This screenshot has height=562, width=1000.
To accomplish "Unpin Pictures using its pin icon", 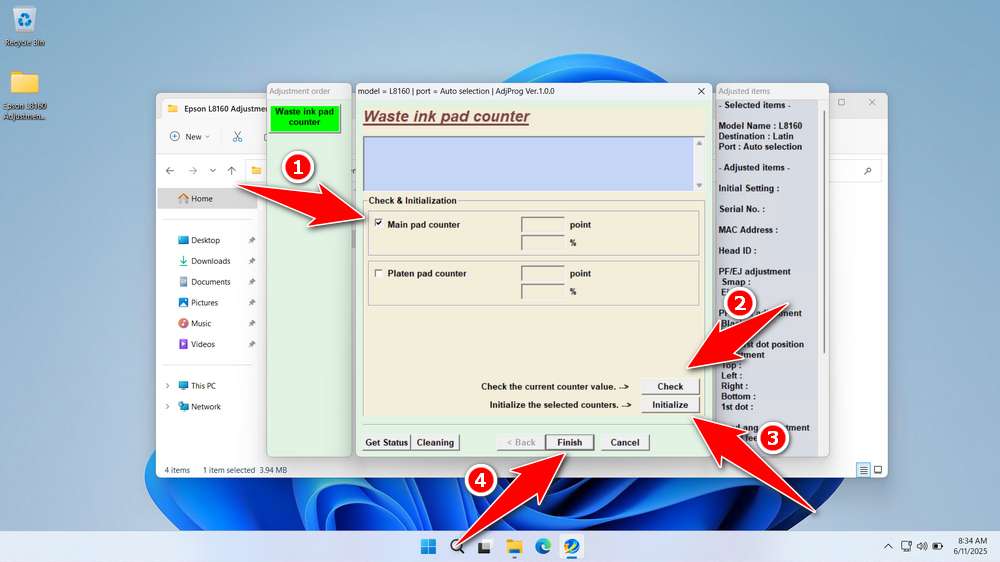I will click(x=252, y=302).
